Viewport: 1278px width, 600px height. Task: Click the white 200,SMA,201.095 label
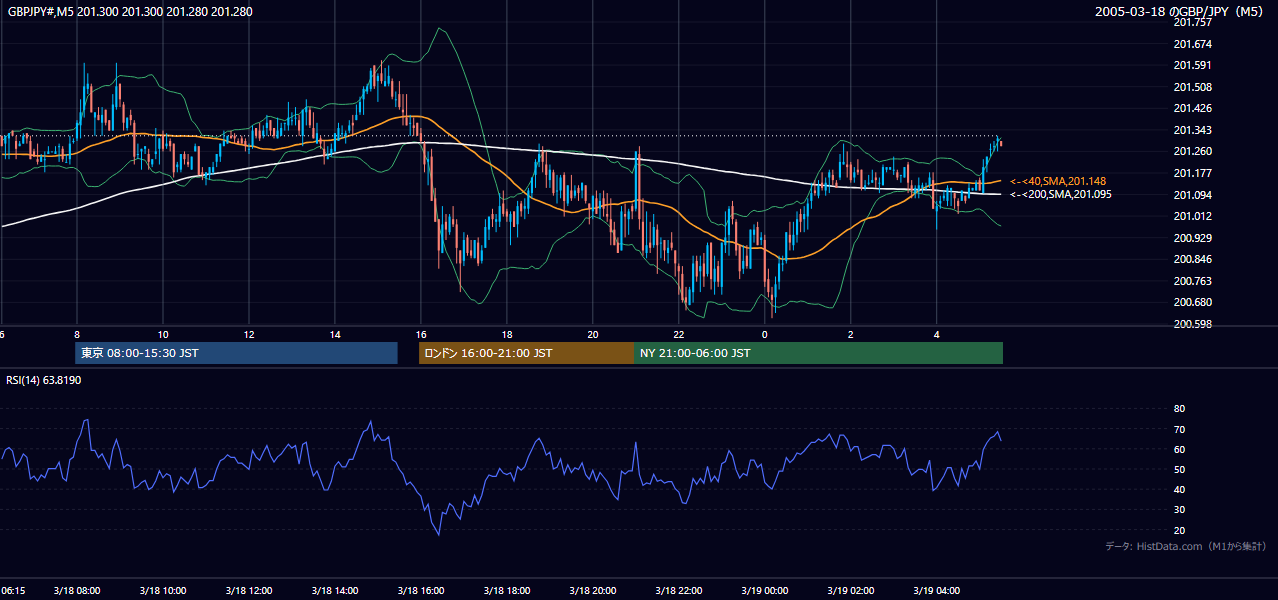click(1061, 194)
